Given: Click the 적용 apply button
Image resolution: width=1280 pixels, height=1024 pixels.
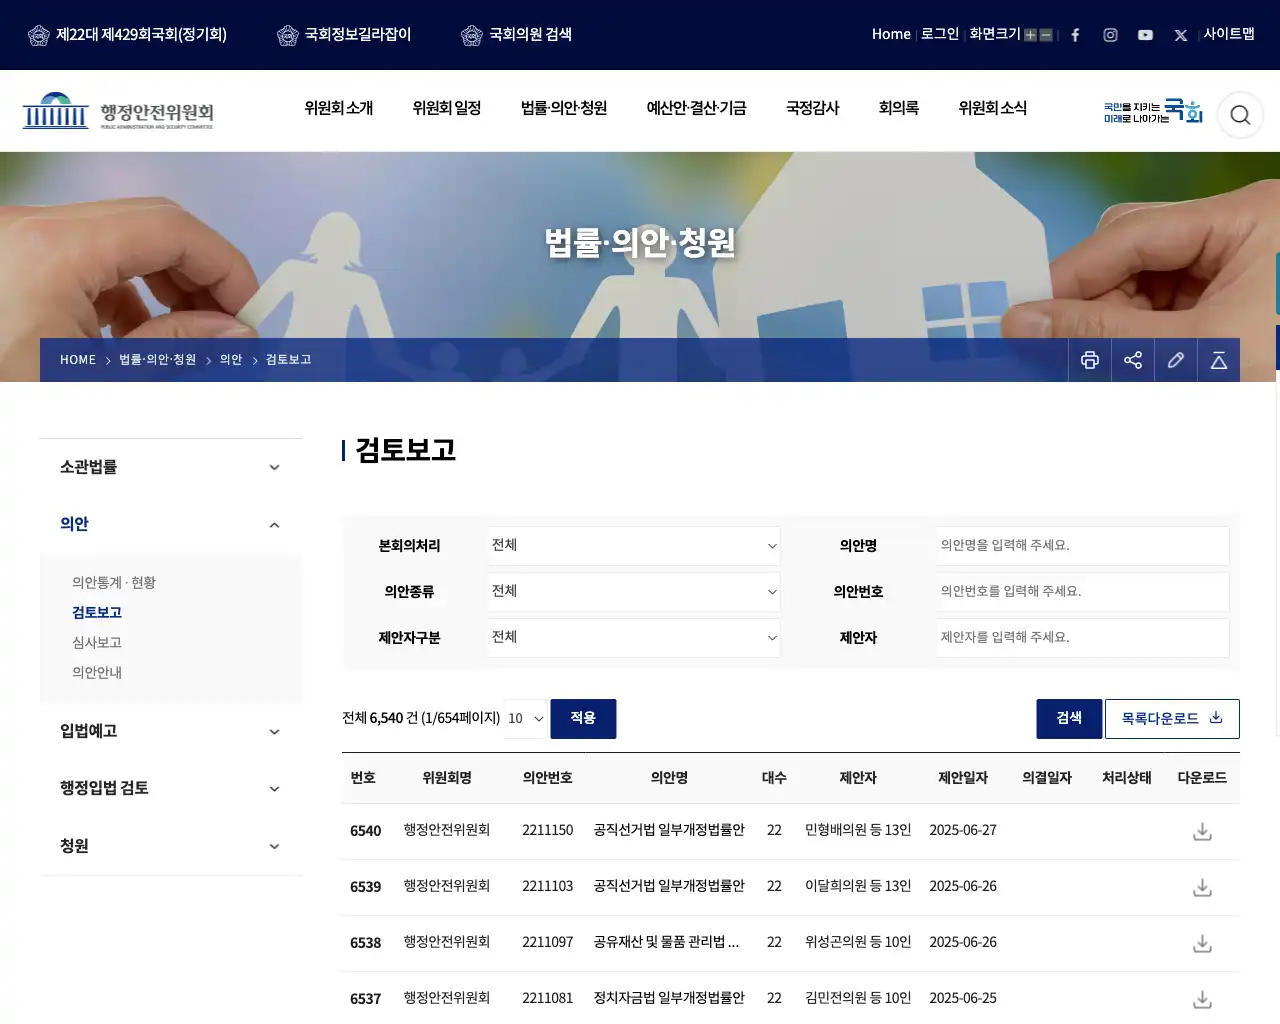Looking at the screenshot, I should tap(583, 719).
